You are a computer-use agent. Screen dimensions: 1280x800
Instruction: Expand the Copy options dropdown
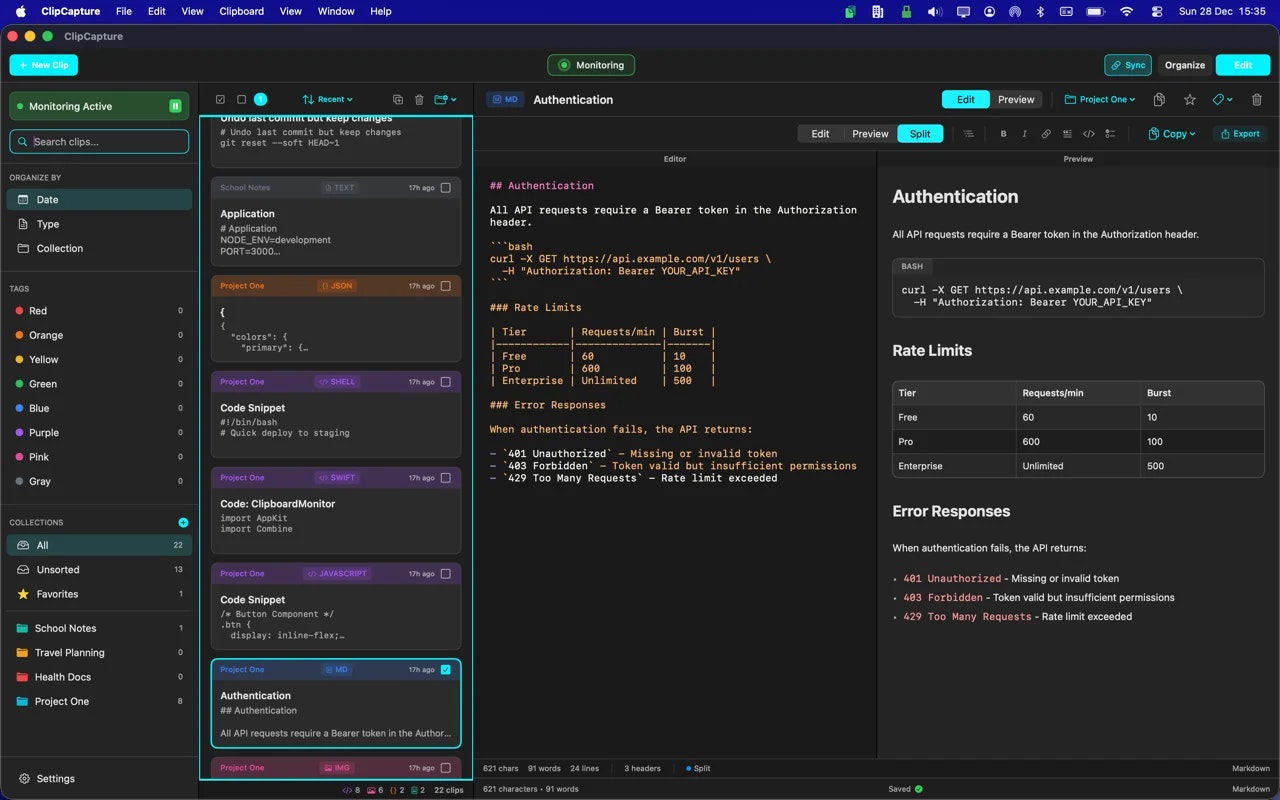point(1171,133)
